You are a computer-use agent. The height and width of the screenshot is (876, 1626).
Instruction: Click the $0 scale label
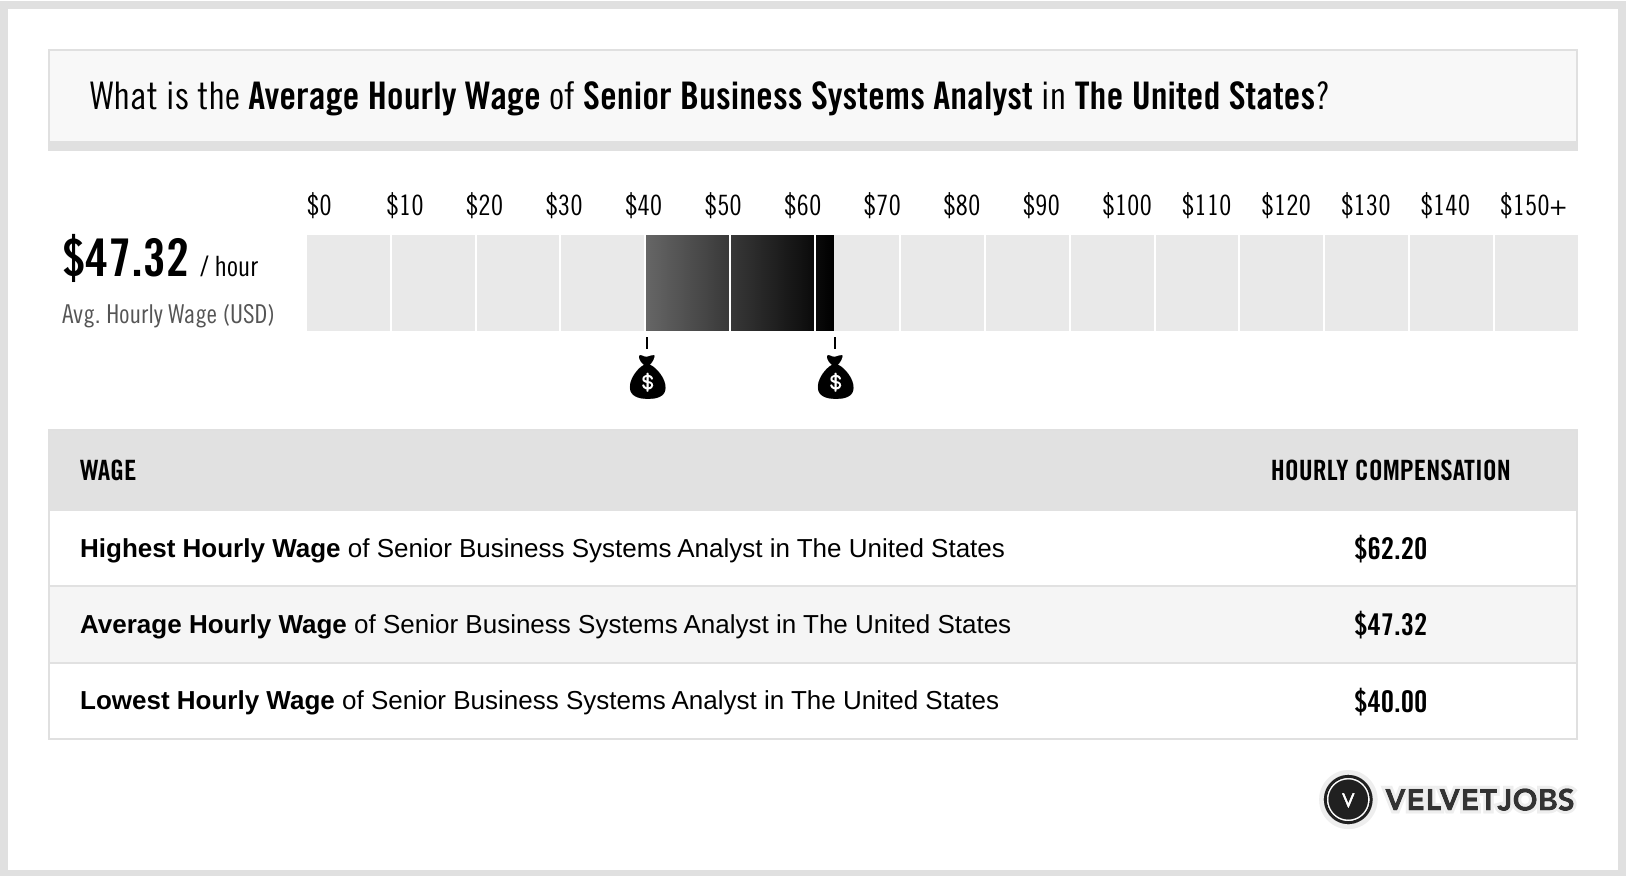coord(319,206)
